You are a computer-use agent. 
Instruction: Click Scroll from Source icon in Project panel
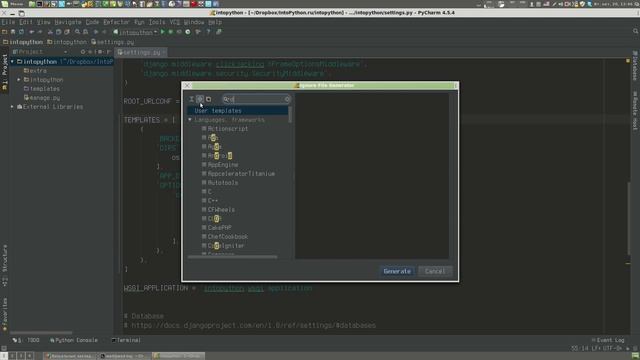(83, 52)
